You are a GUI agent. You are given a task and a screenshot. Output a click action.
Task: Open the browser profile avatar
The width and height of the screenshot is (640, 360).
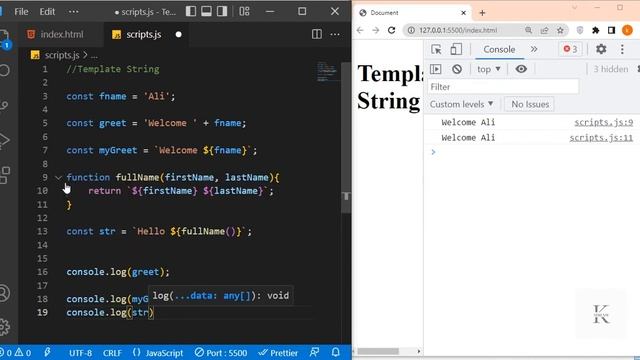tap(627, 30)
